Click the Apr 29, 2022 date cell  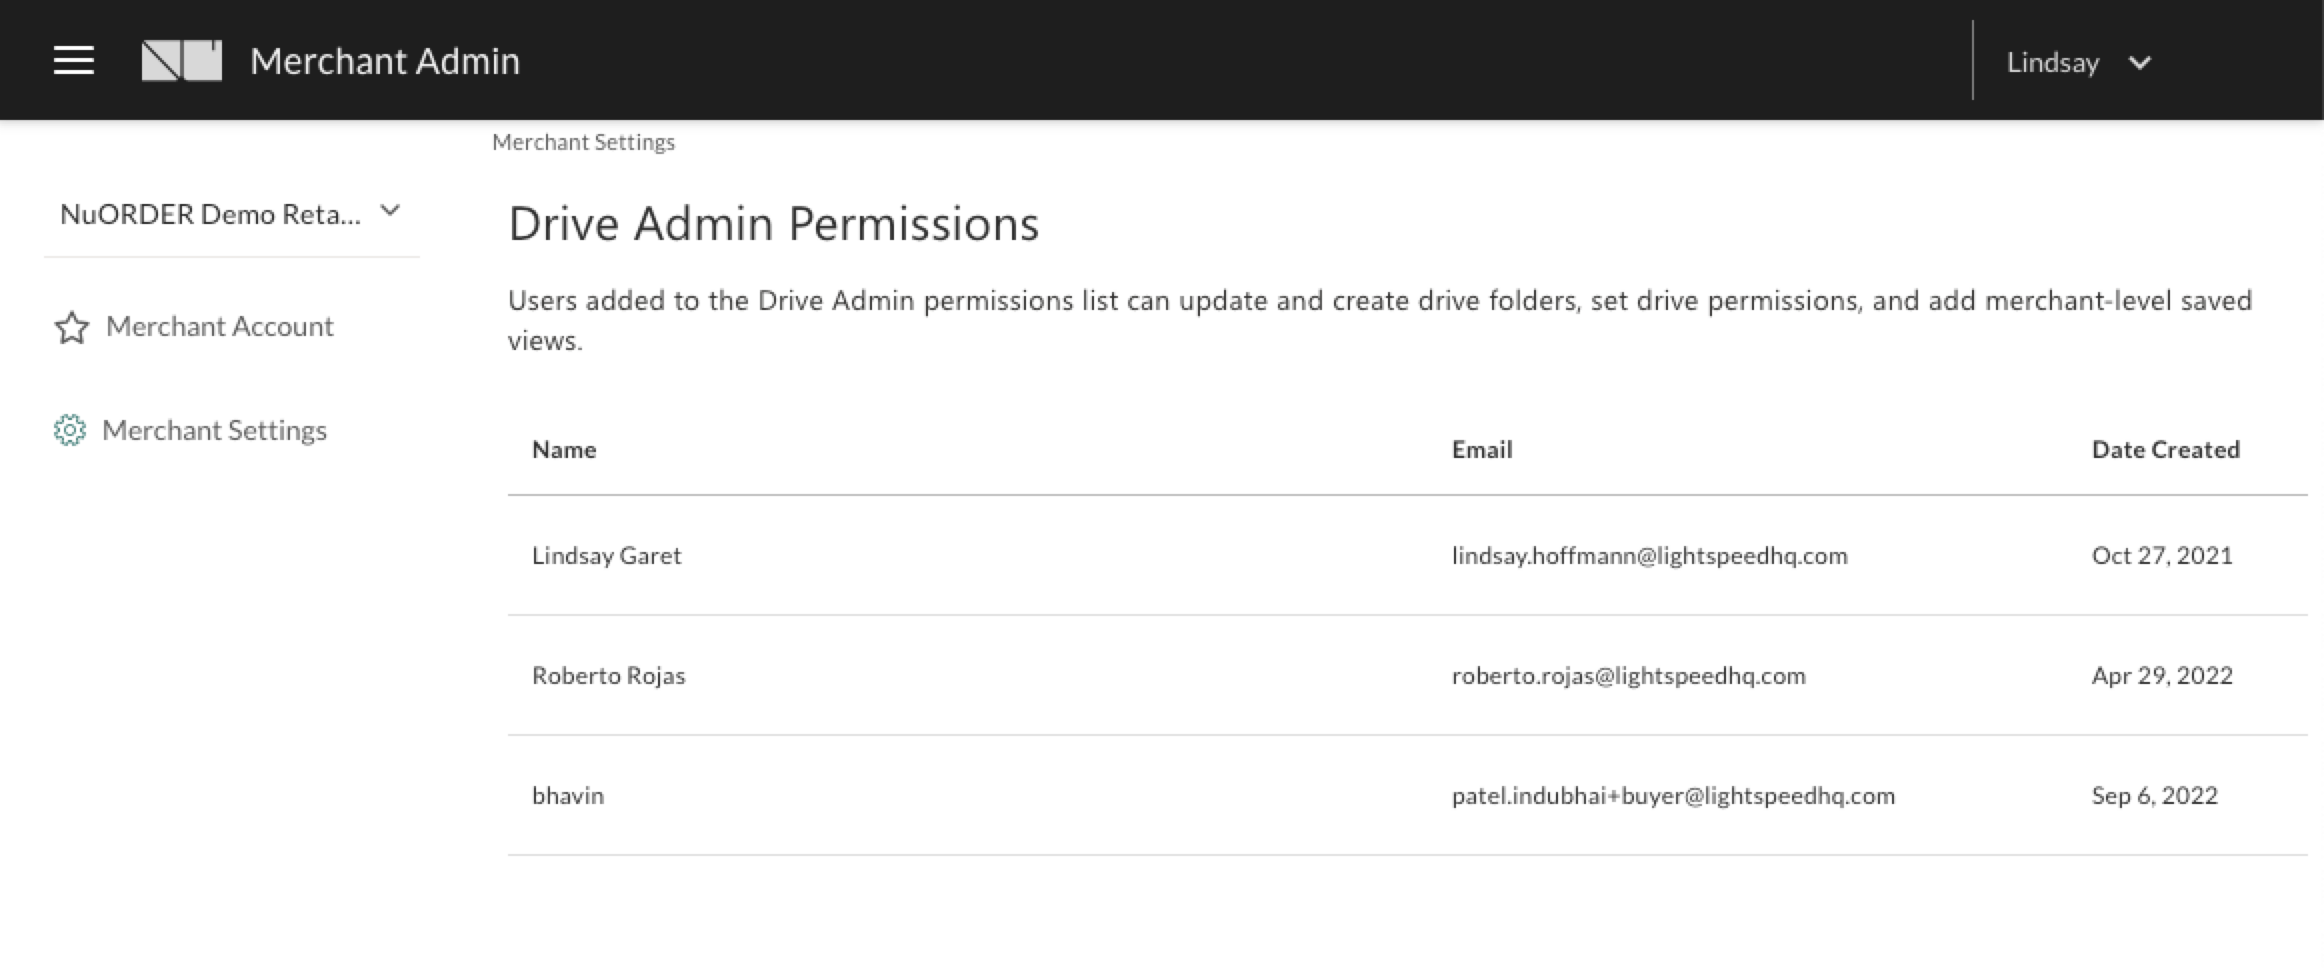click(2162, 675)
